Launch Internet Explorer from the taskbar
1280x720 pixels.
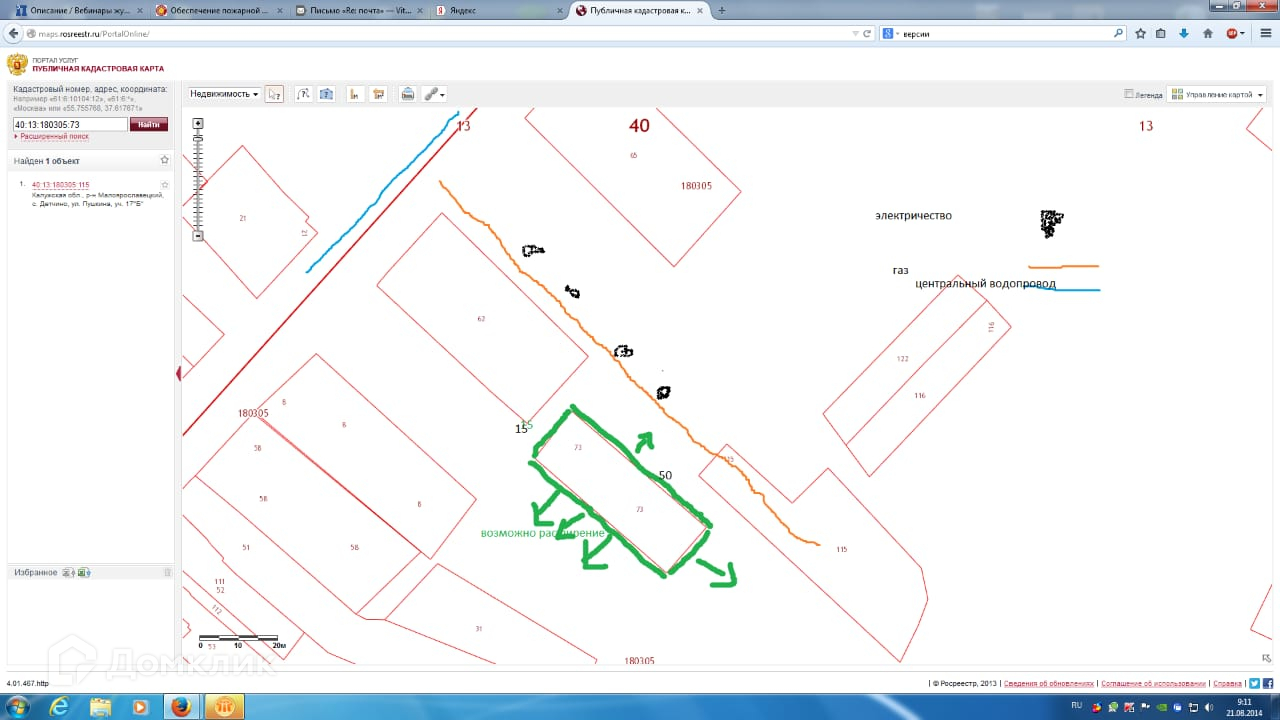click(60, 706)
